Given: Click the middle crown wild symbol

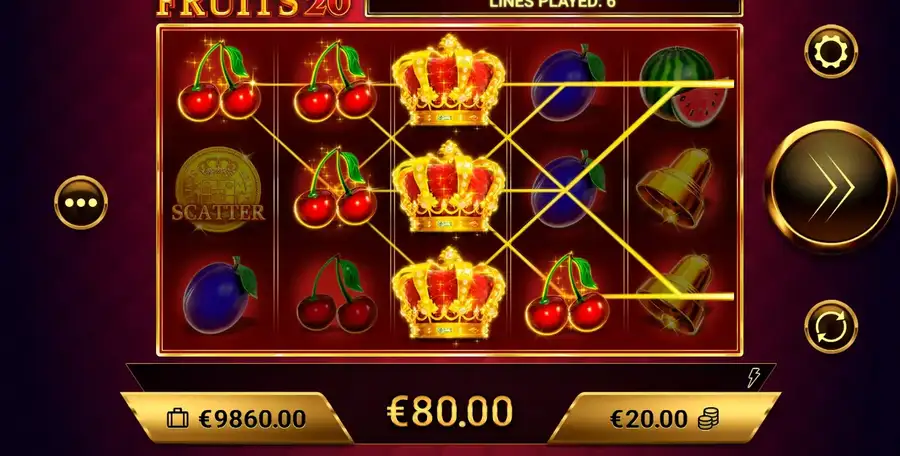Looking at the screenshot, I should coord(448,187).
